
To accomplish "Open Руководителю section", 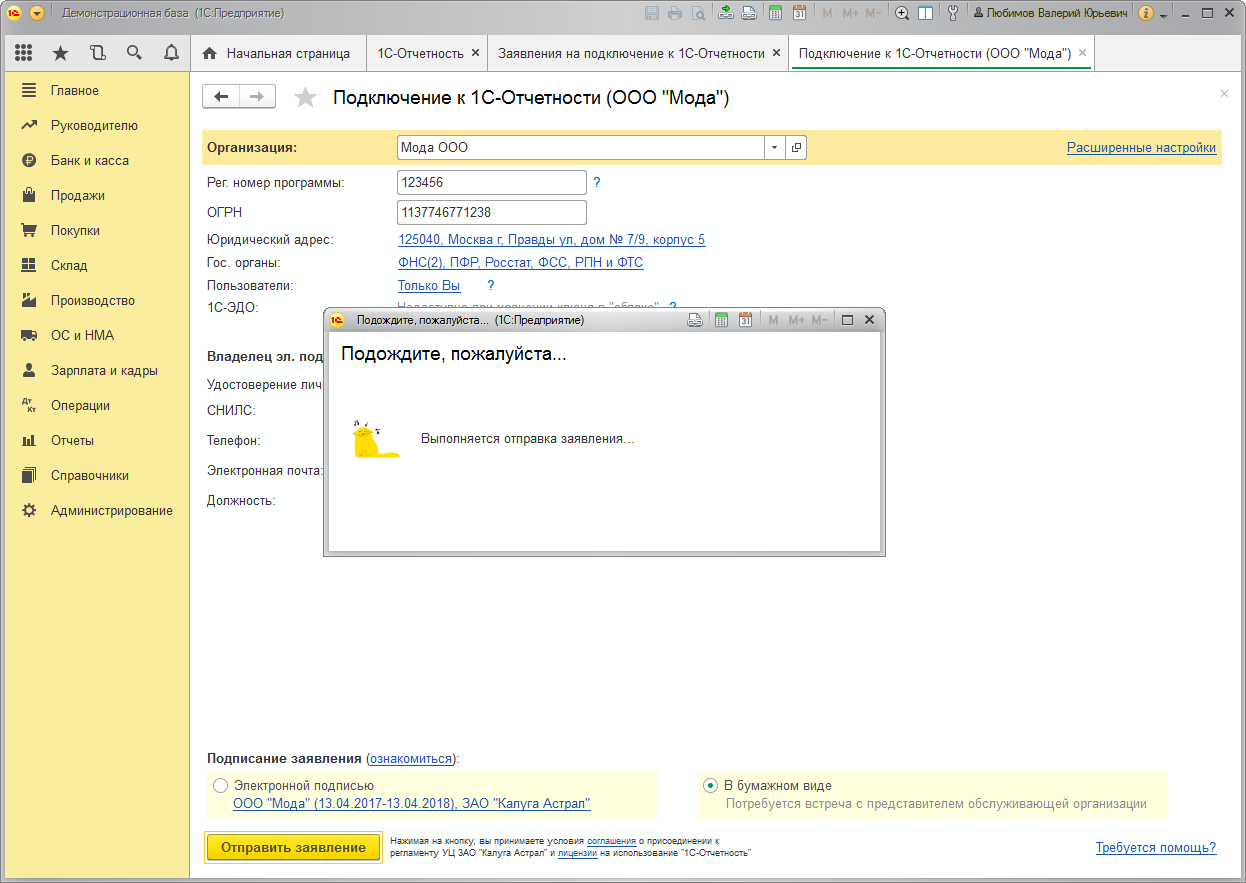I will pos(95,125).
